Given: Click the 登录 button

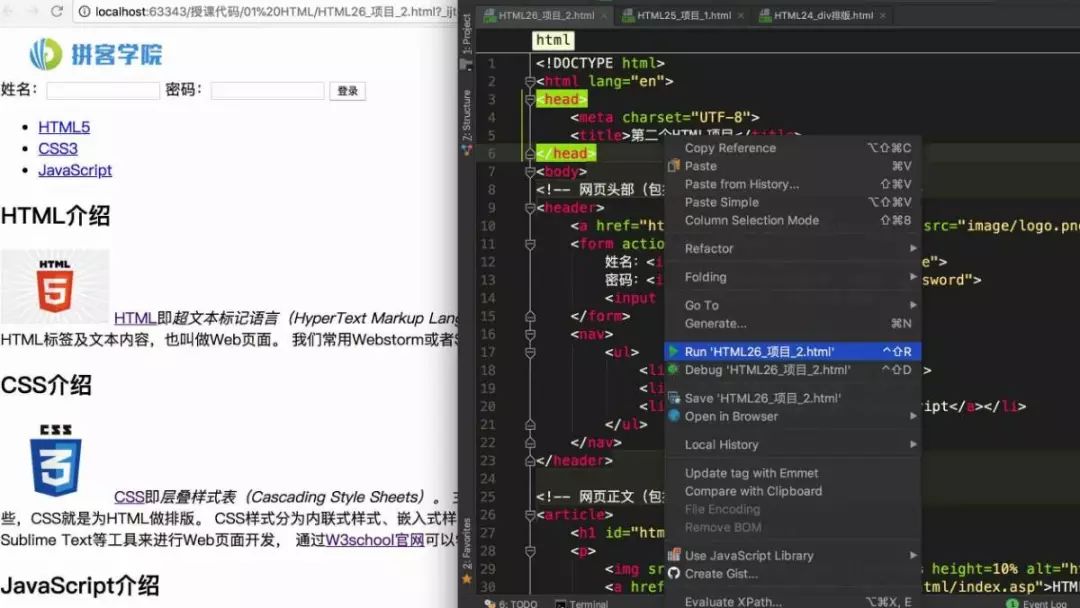Looking at the screenshot, I should click(x=347, y=89).
